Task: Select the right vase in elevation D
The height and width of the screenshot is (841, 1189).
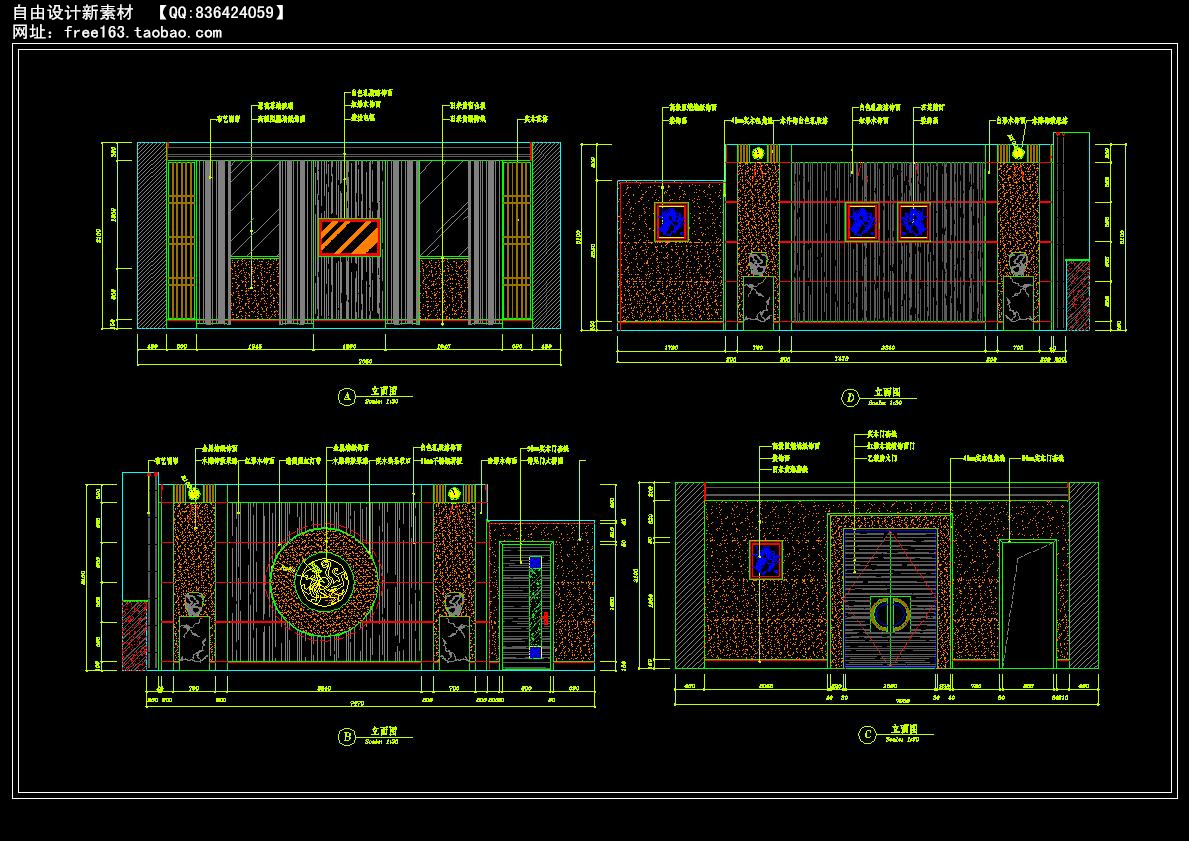Action: pyautogui.click(x=1018, y=264)
